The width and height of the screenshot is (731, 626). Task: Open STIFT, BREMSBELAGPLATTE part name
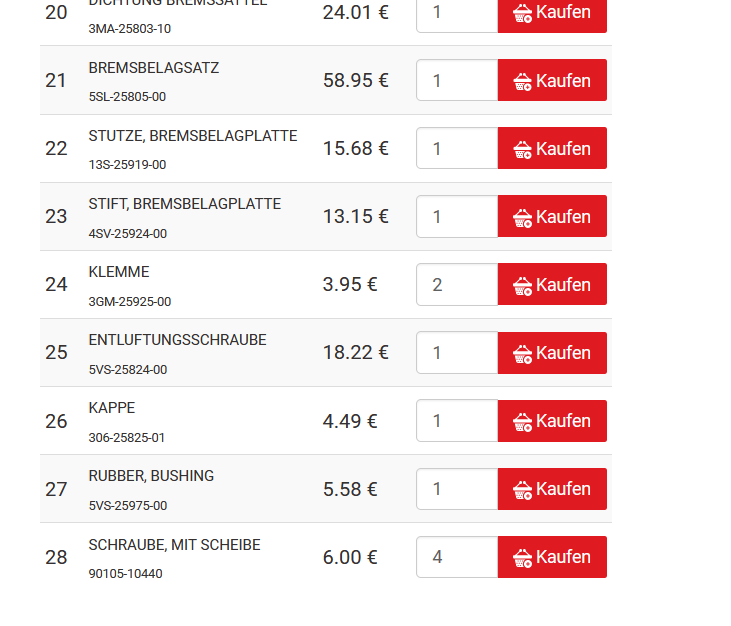tap(184, 204)
